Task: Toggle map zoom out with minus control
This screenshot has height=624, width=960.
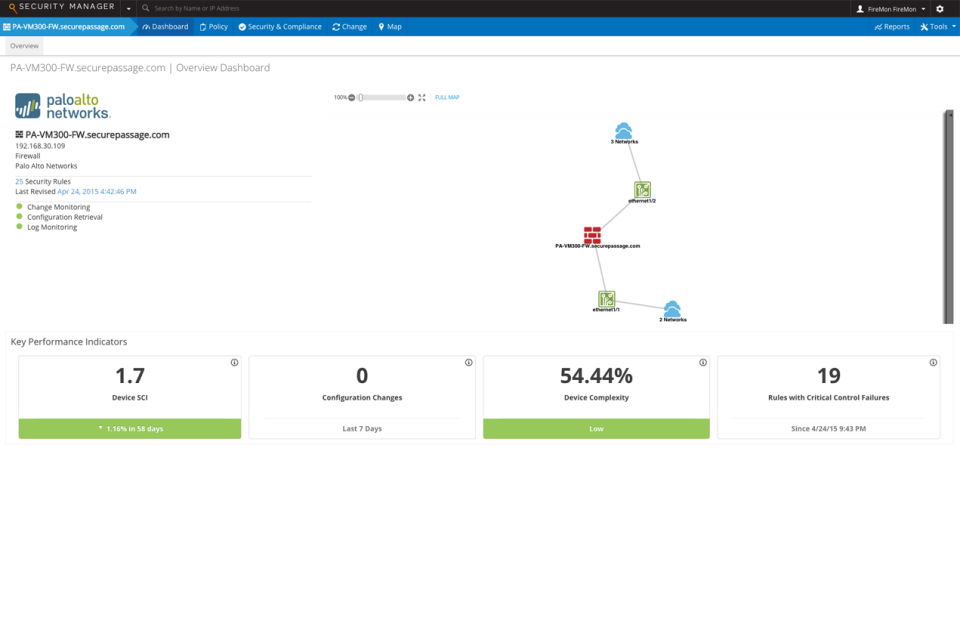Action: pos(350,97)
